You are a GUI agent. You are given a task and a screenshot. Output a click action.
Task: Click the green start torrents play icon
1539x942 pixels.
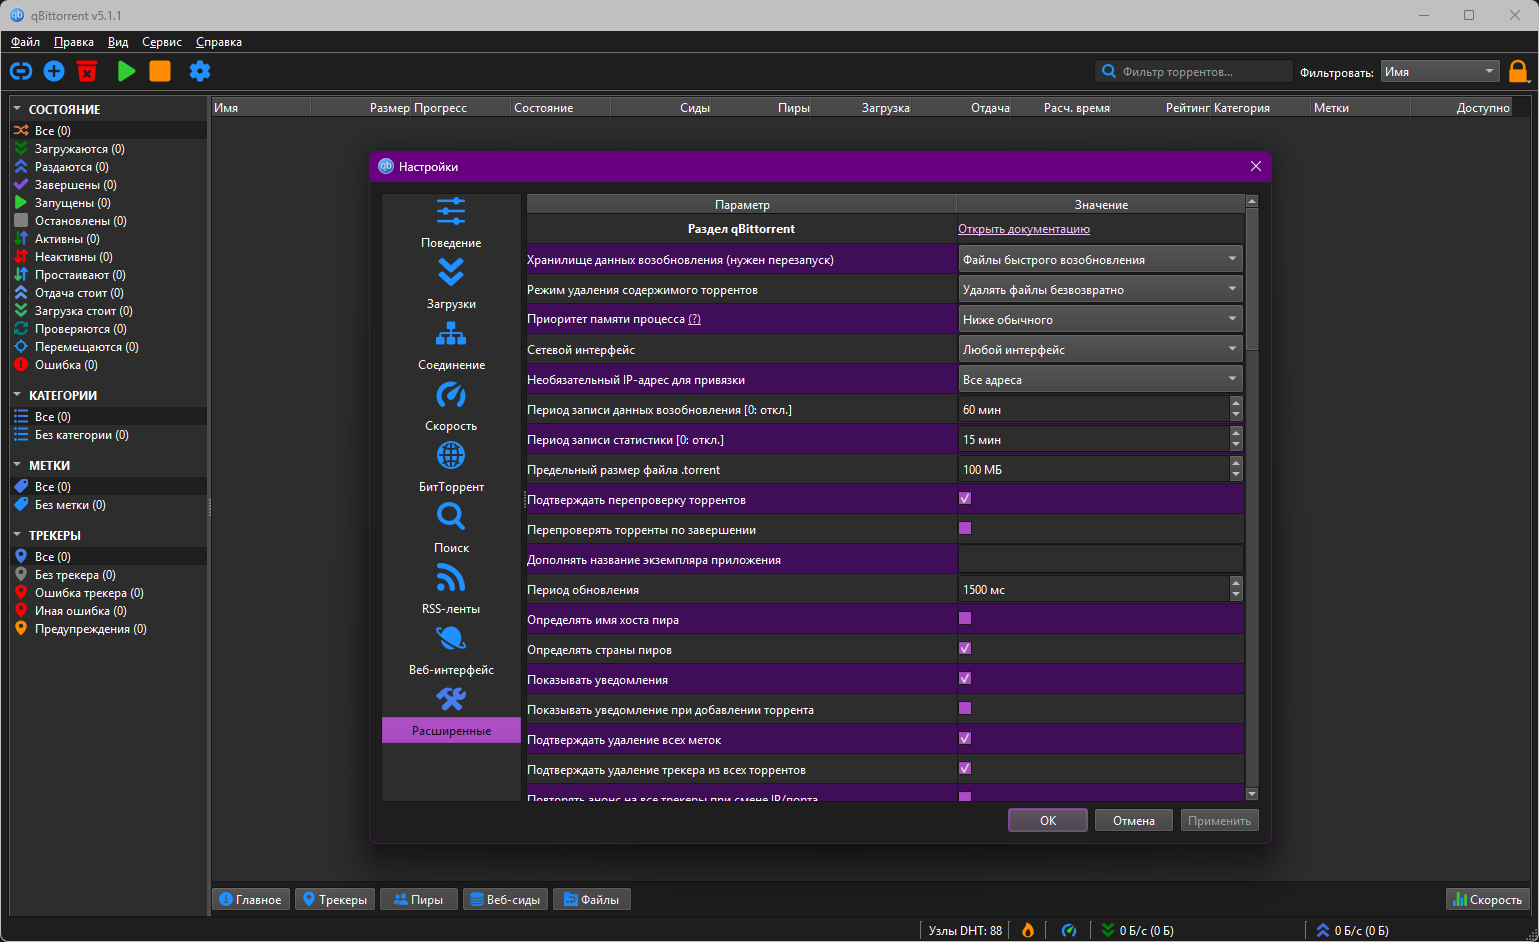pyautogui.click(x=126, y=71)
